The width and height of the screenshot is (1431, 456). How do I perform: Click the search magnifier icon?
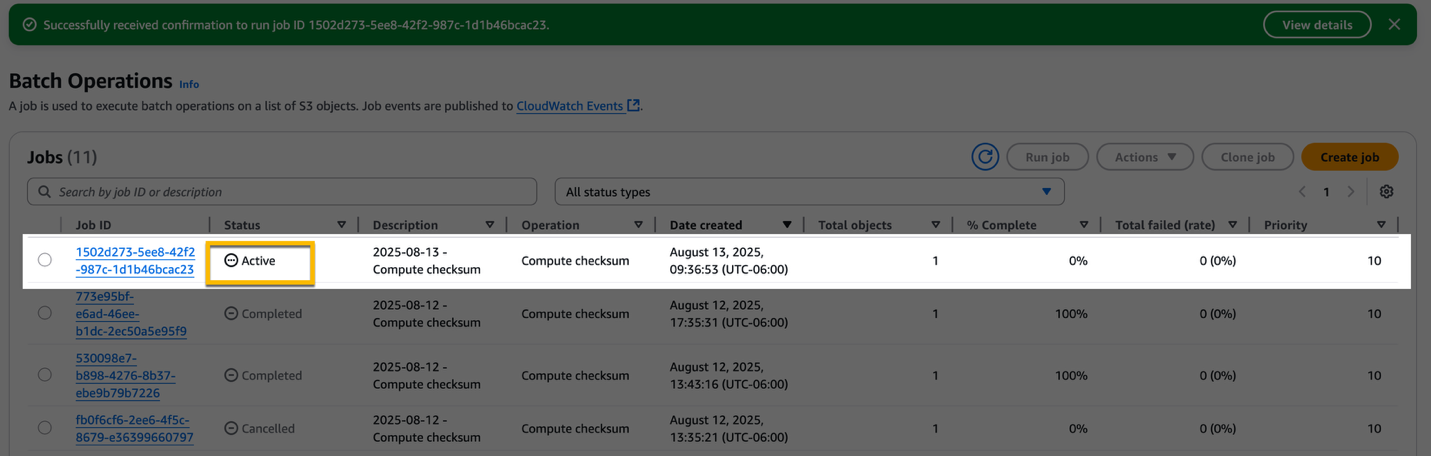click(x=44, y=192)
